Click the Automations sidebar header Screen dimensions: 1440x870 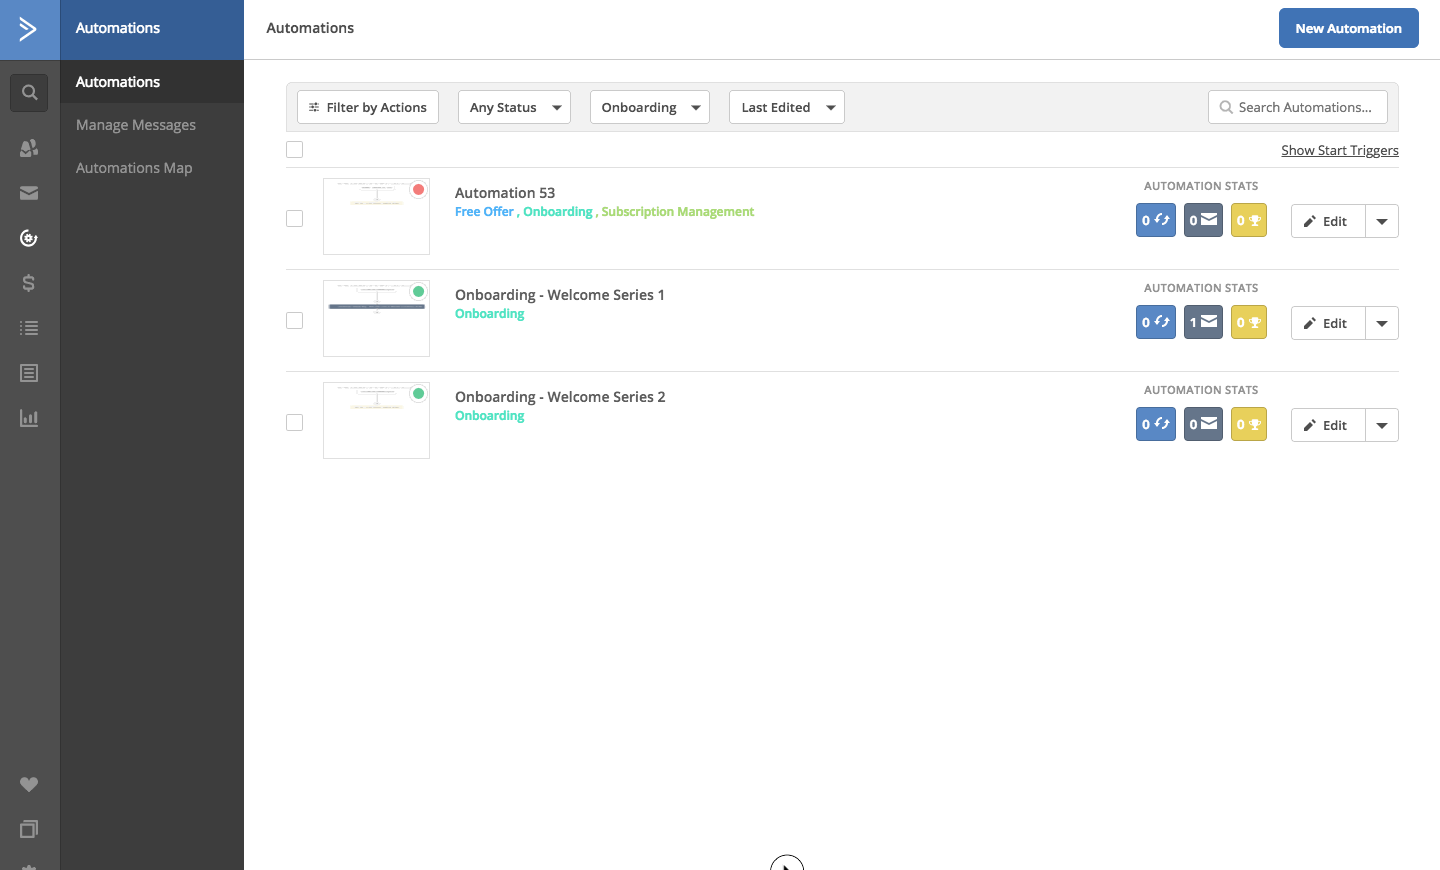pos(152,29)
